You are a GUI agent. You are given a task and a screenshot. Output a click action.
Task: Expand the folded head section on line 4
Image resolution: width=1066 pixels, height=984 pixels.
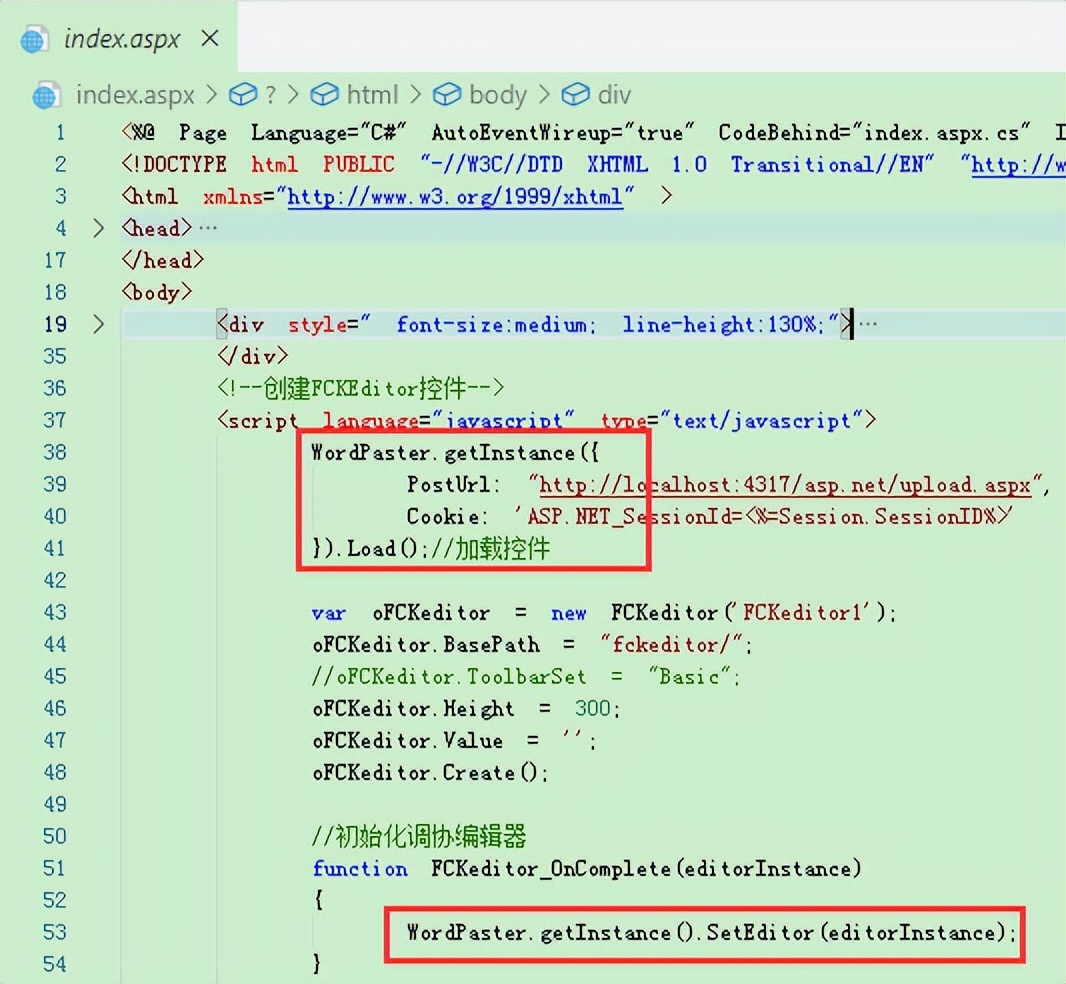(x=99, y=228)
